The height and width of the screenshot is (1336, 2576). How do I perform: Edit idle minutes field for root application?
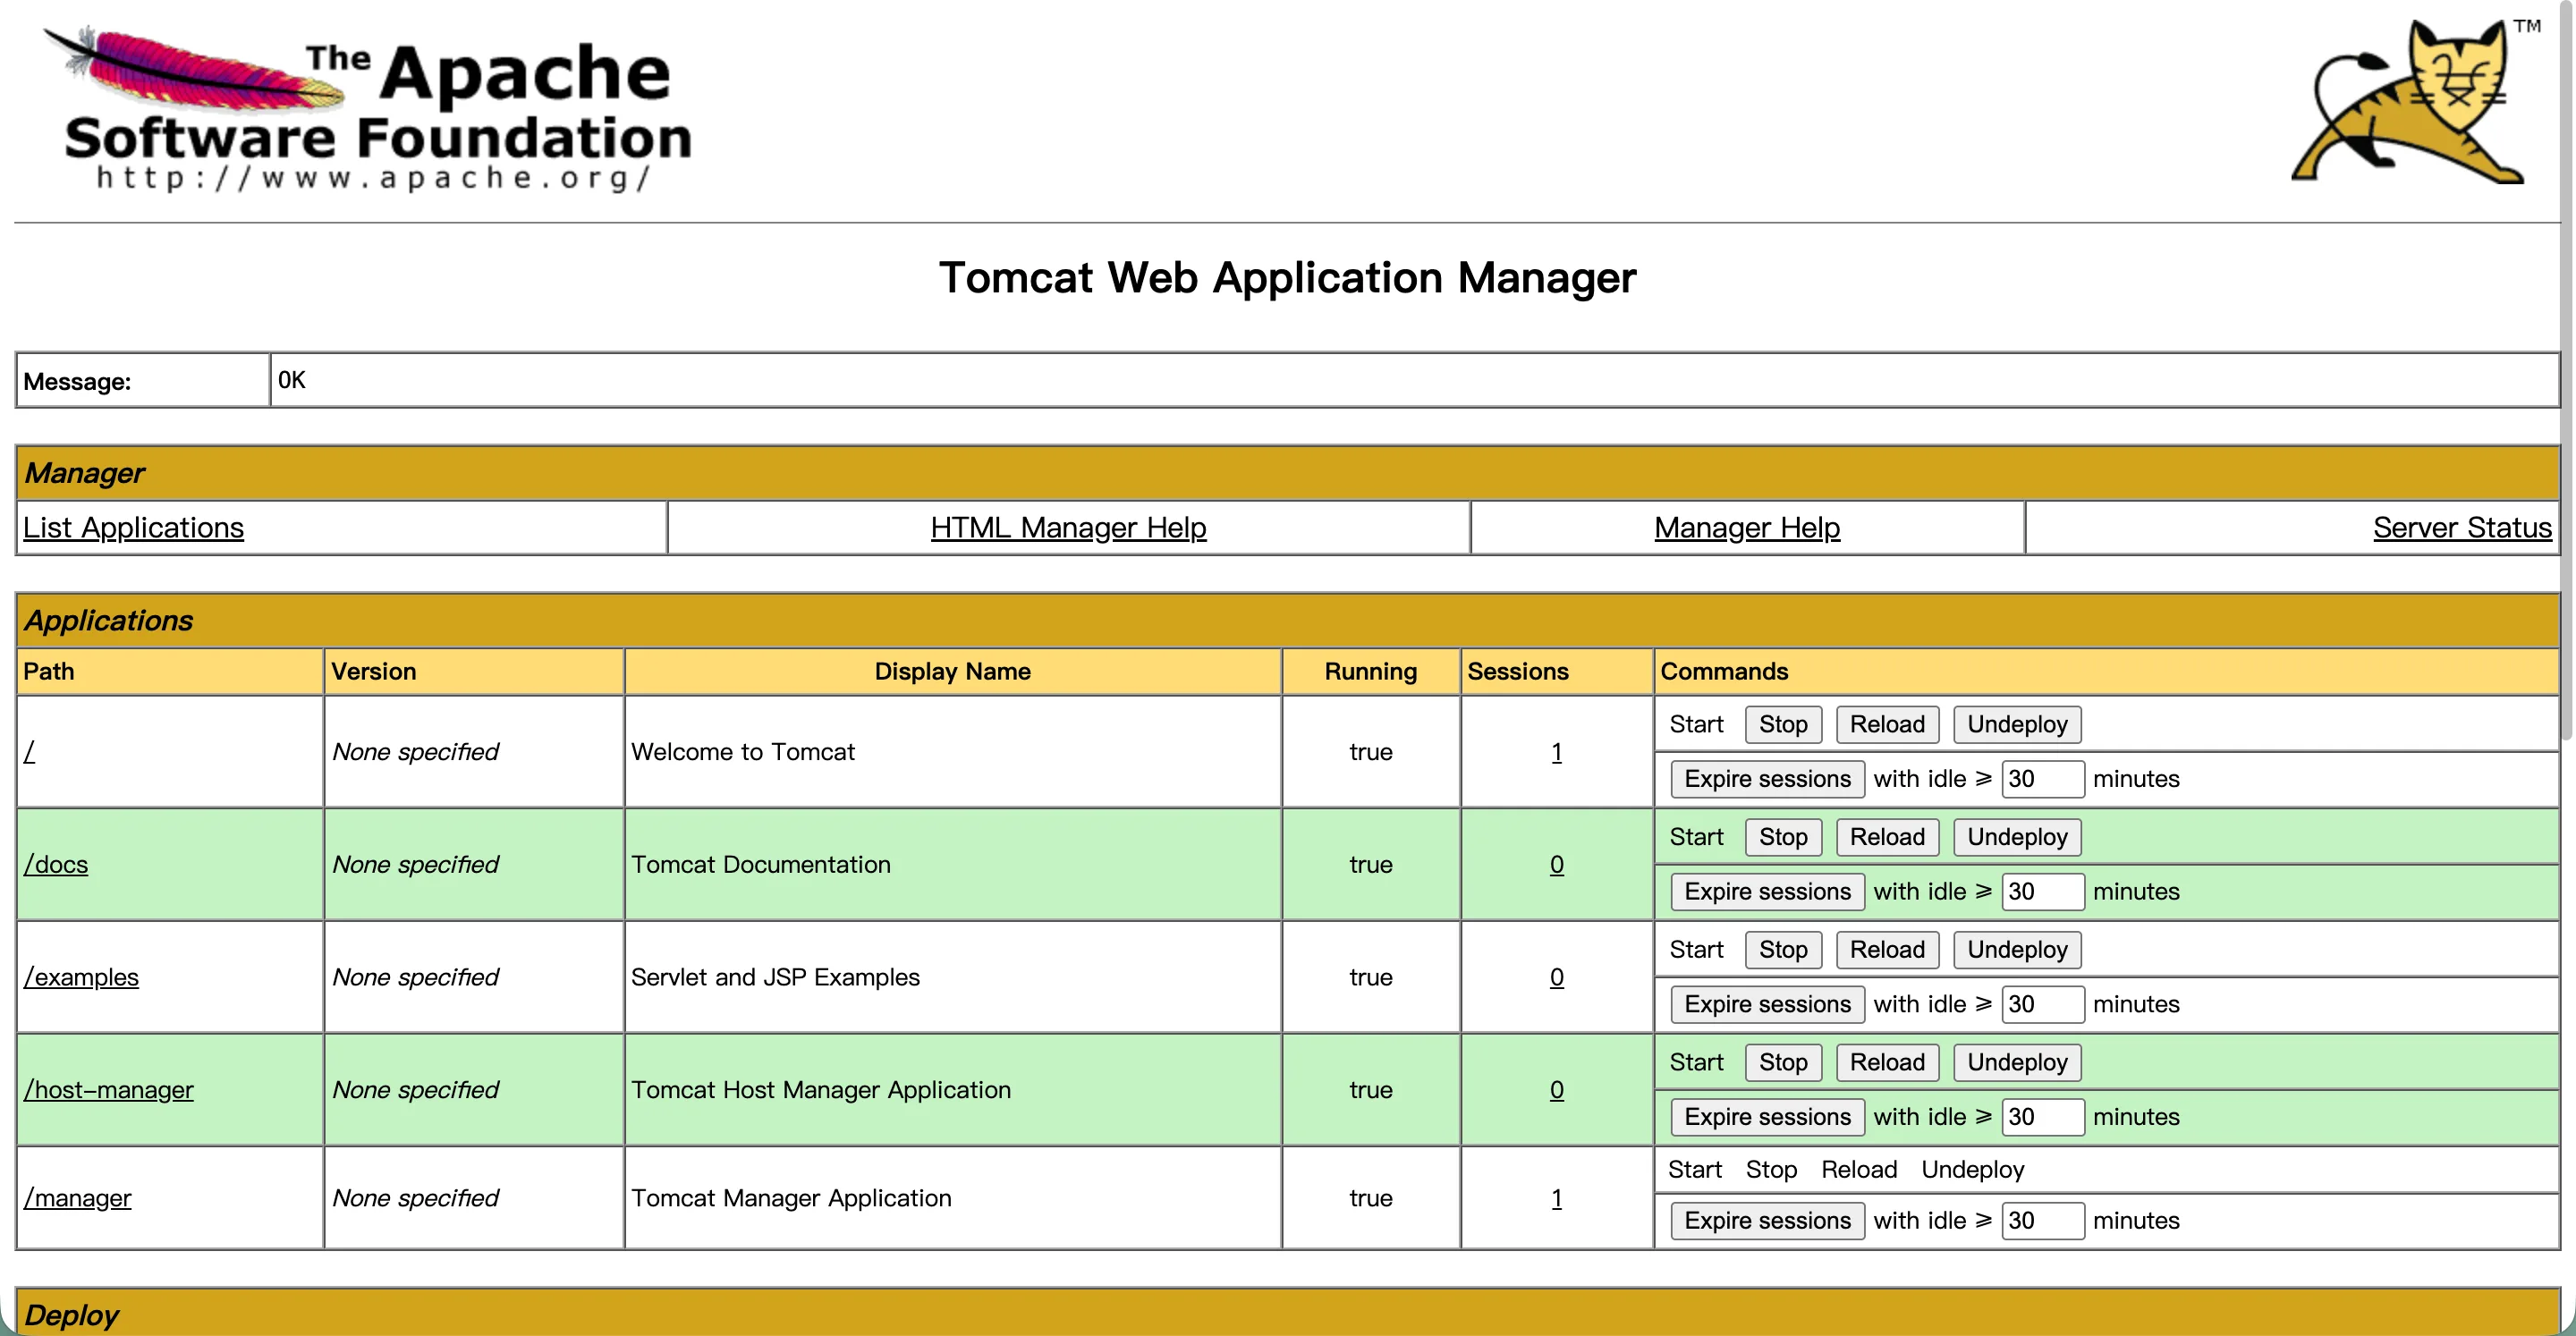(2043, 779)
